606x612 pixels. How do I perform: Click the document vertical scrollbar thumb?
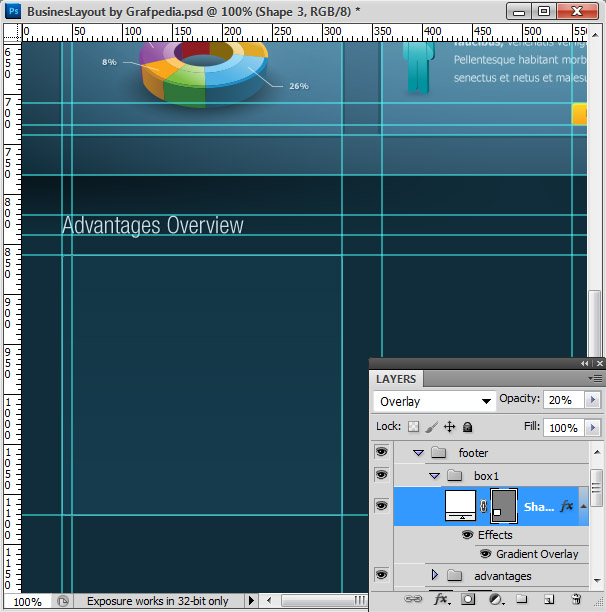(x=594, y=323)
